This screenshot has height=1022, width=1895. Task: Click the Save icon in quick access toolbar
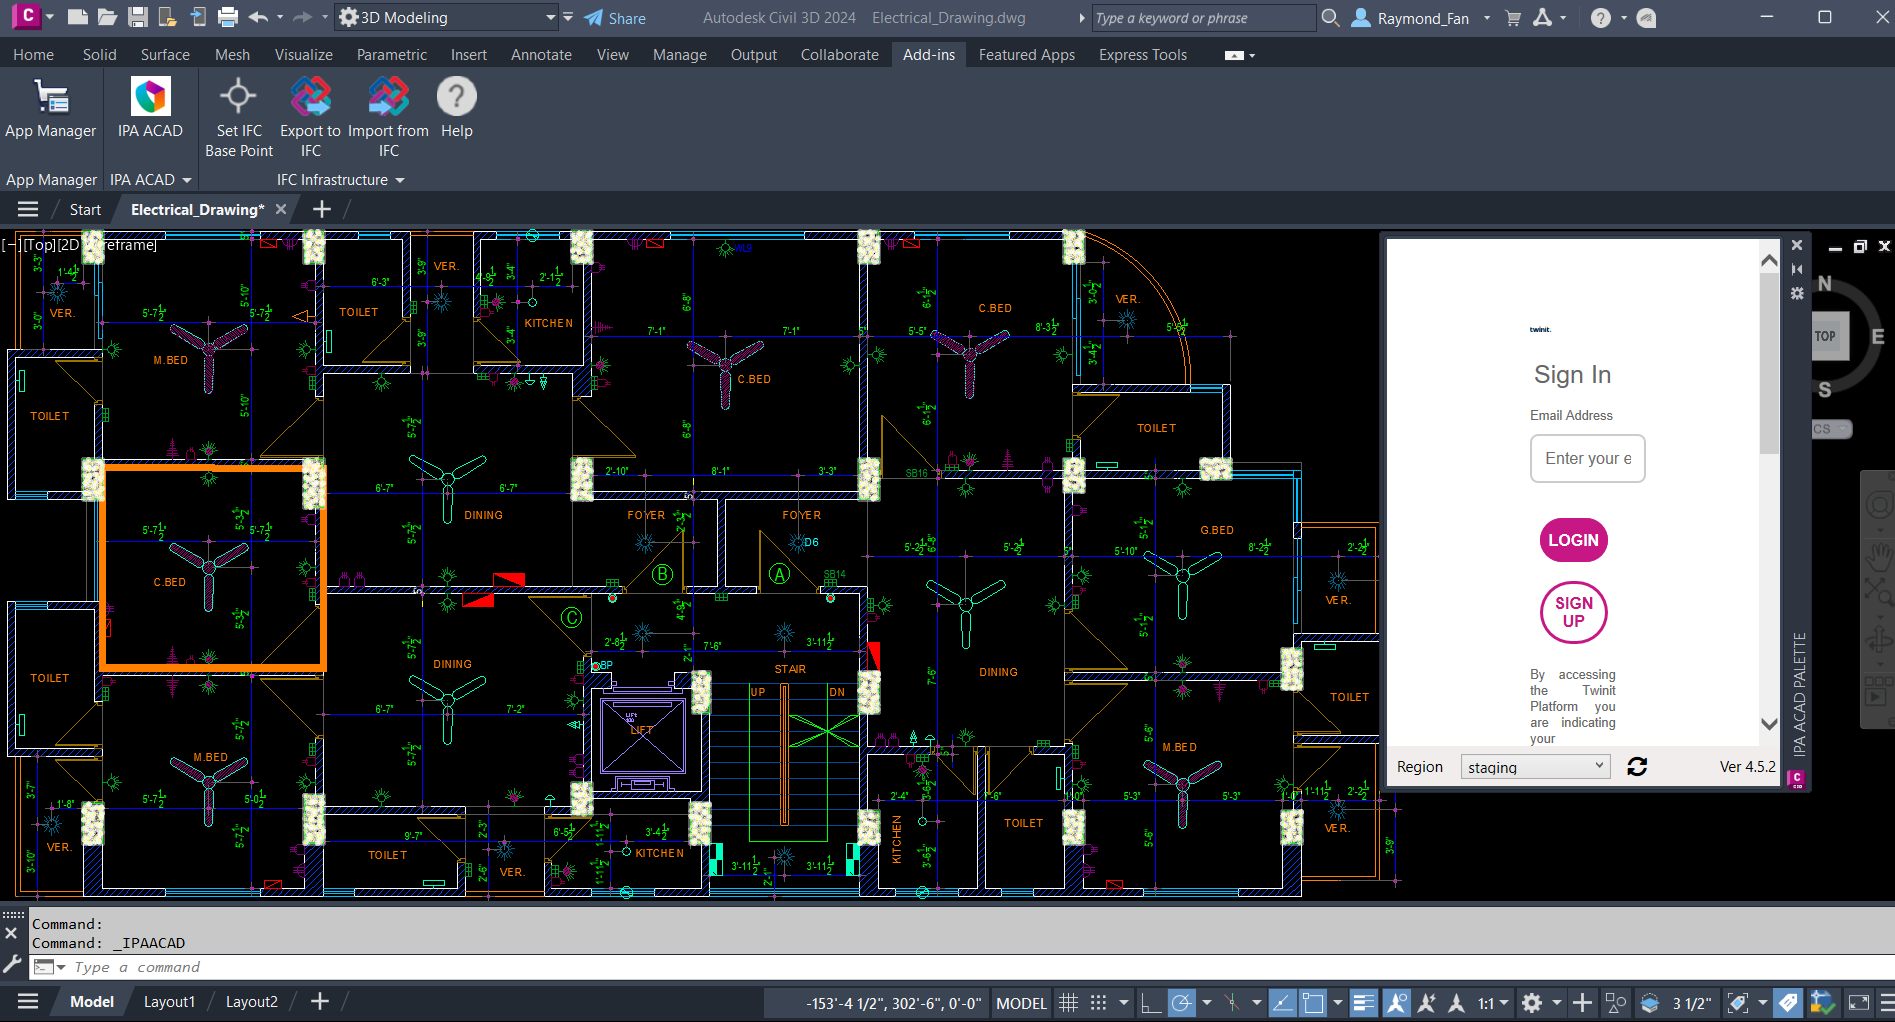(x=138, y=17)
